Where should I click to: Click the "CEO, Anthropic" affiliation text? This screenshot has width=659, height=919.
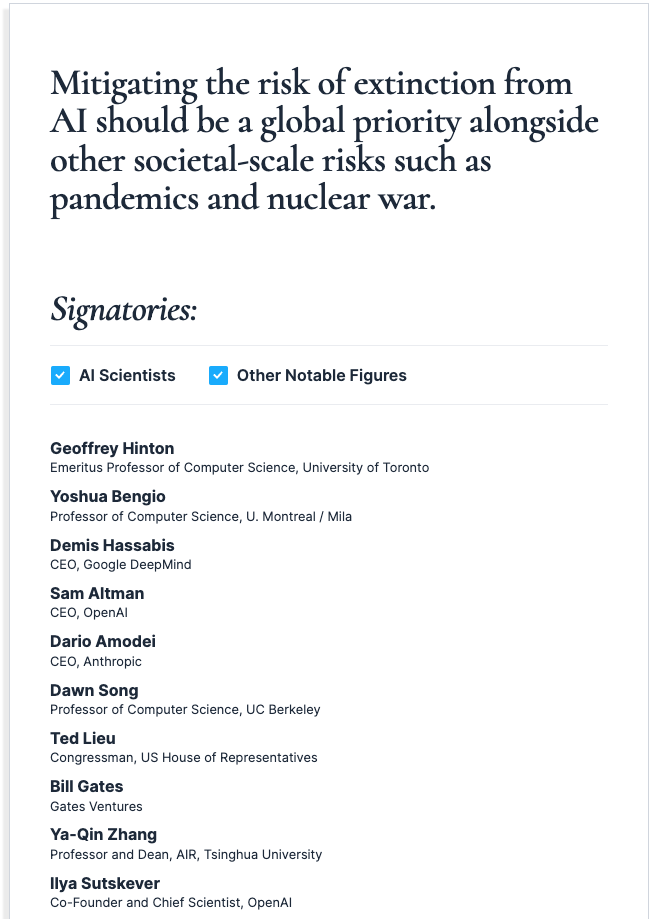coord(96,661)
